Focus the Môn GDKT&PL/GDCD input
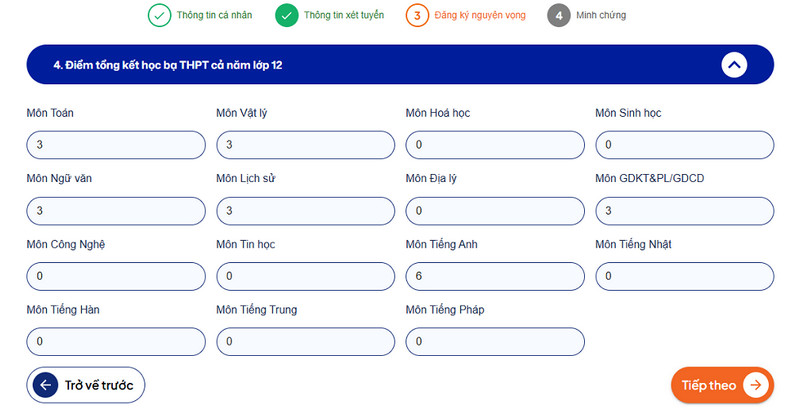The height and width of the screenshot is (410, 800). coord(685,211)
